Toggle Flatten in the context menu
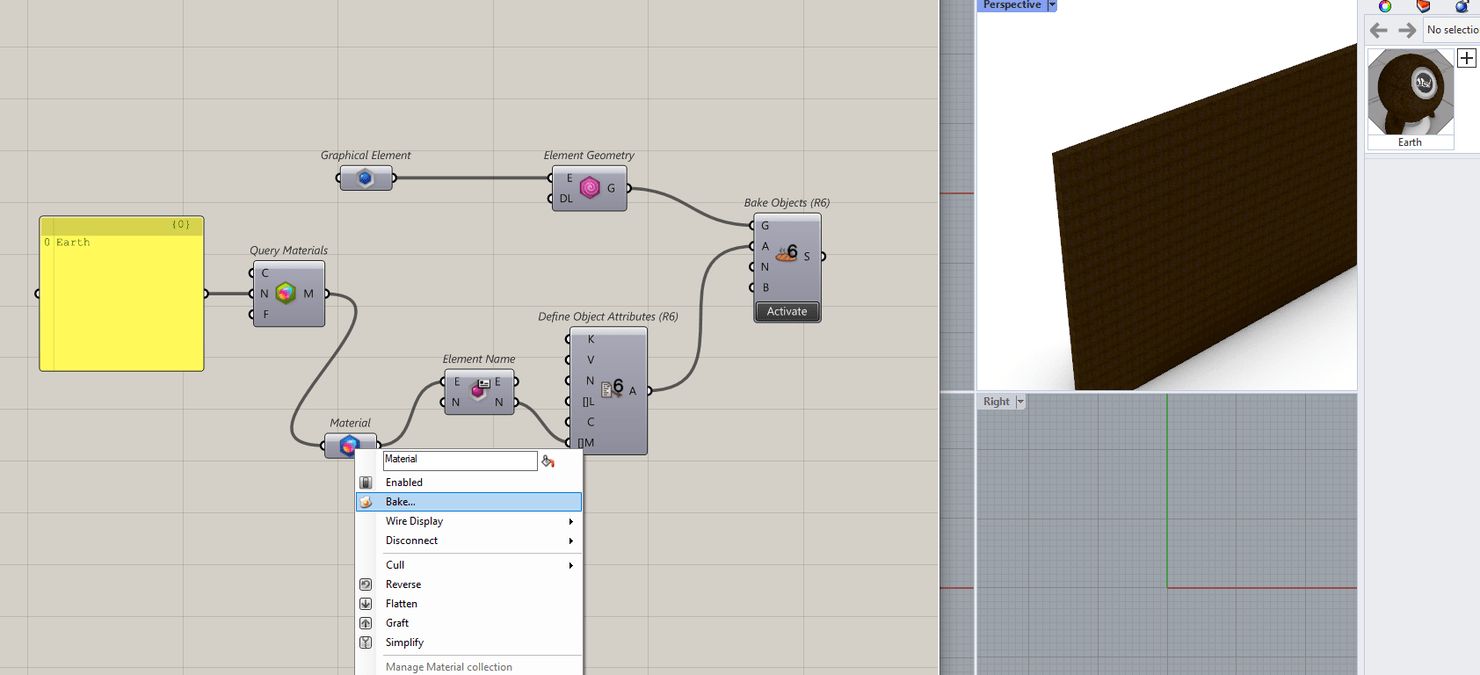The width and height of the screenshot is (1480, 675). pyautogui.click(x=401, y=604)
